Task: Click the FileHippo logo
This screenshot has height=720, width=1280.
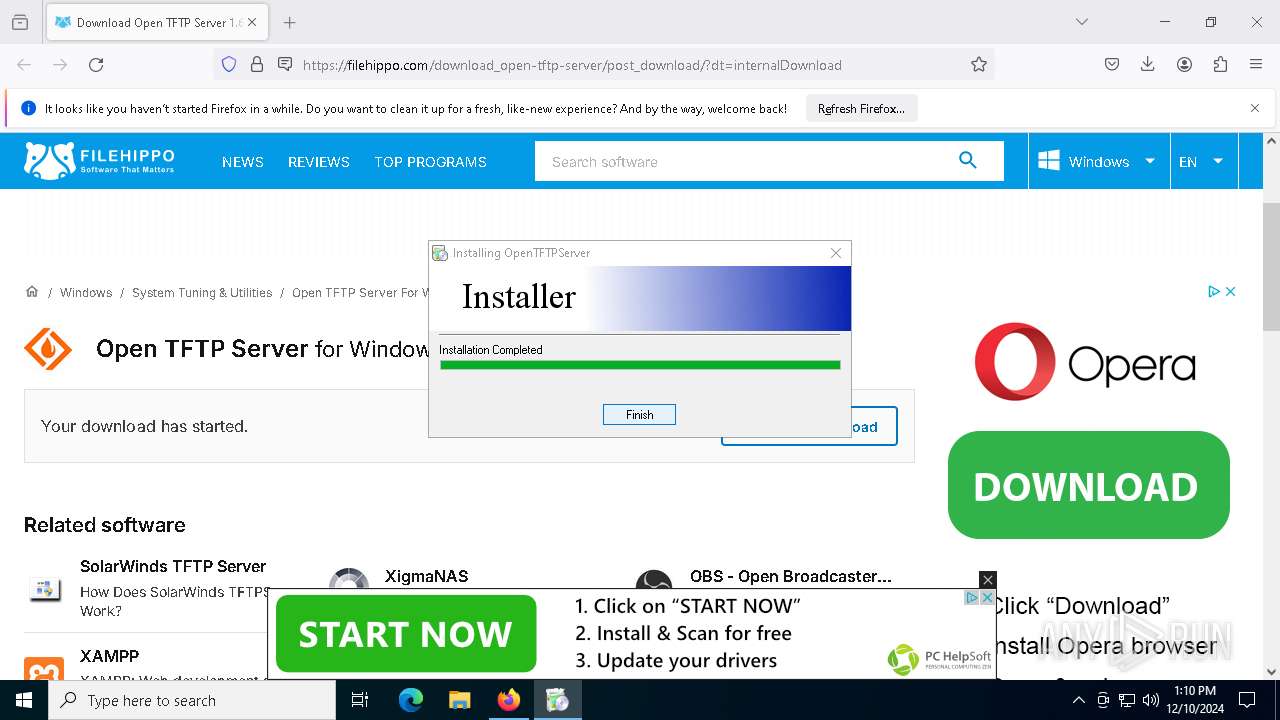Action: point(99,161)
